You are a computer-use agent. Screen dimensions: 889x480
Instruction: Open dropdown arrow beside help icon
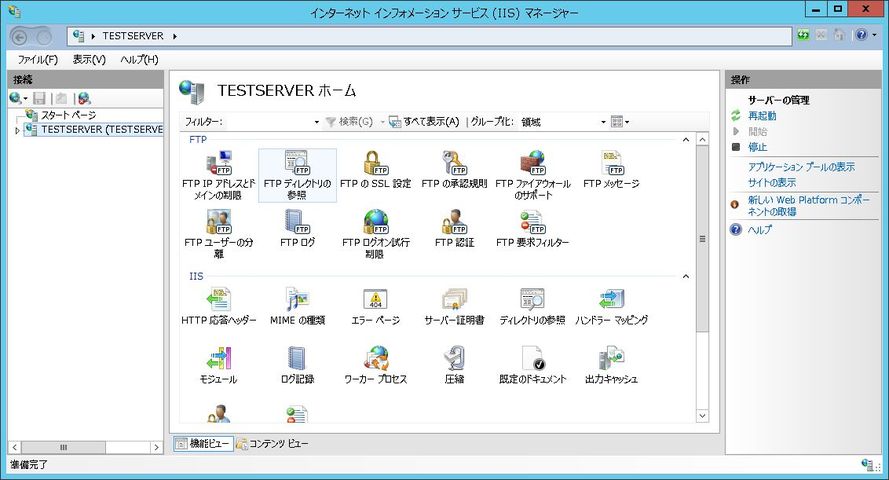pyautogui.click(x=874, y=35)
